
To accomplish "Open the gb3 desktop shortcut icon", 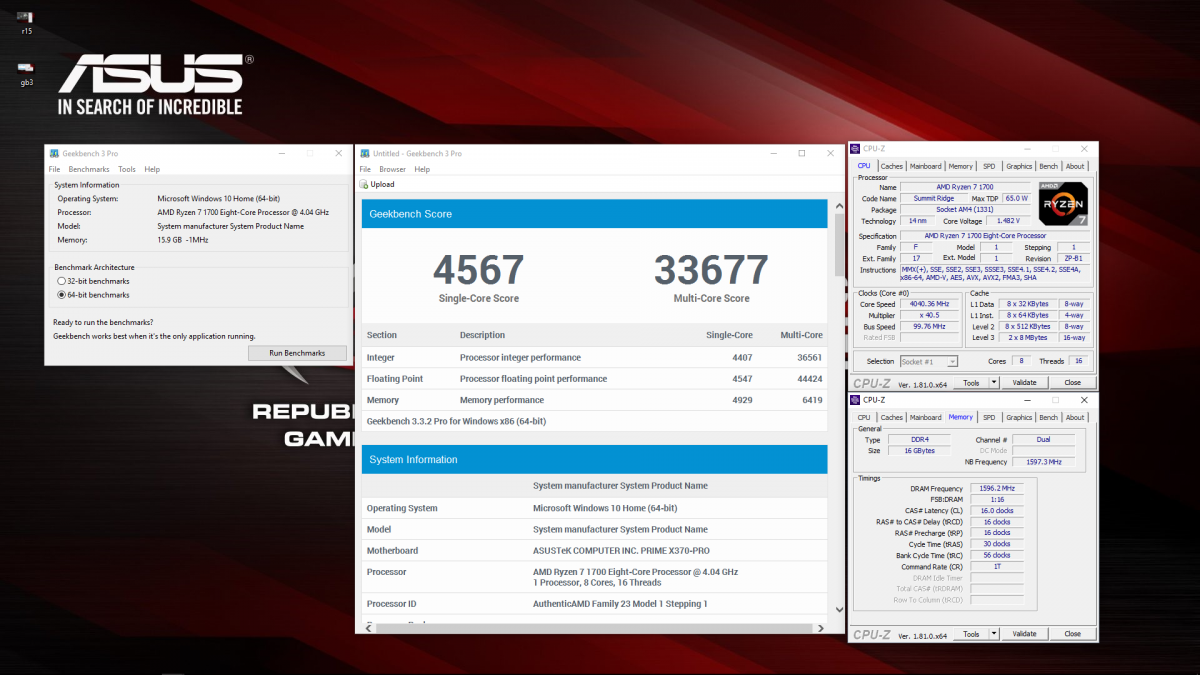I will click(26, 68).
